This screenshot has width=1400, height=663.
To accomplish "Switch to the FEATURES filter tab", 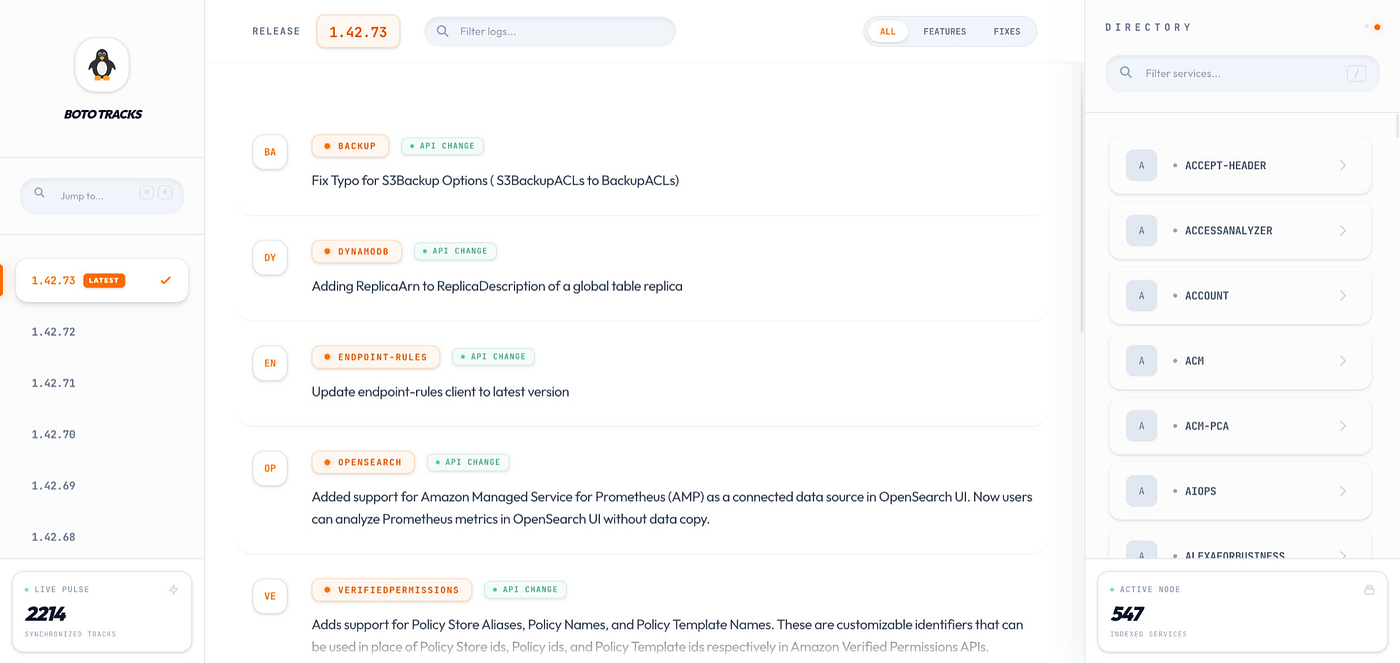I will [945, 32].
